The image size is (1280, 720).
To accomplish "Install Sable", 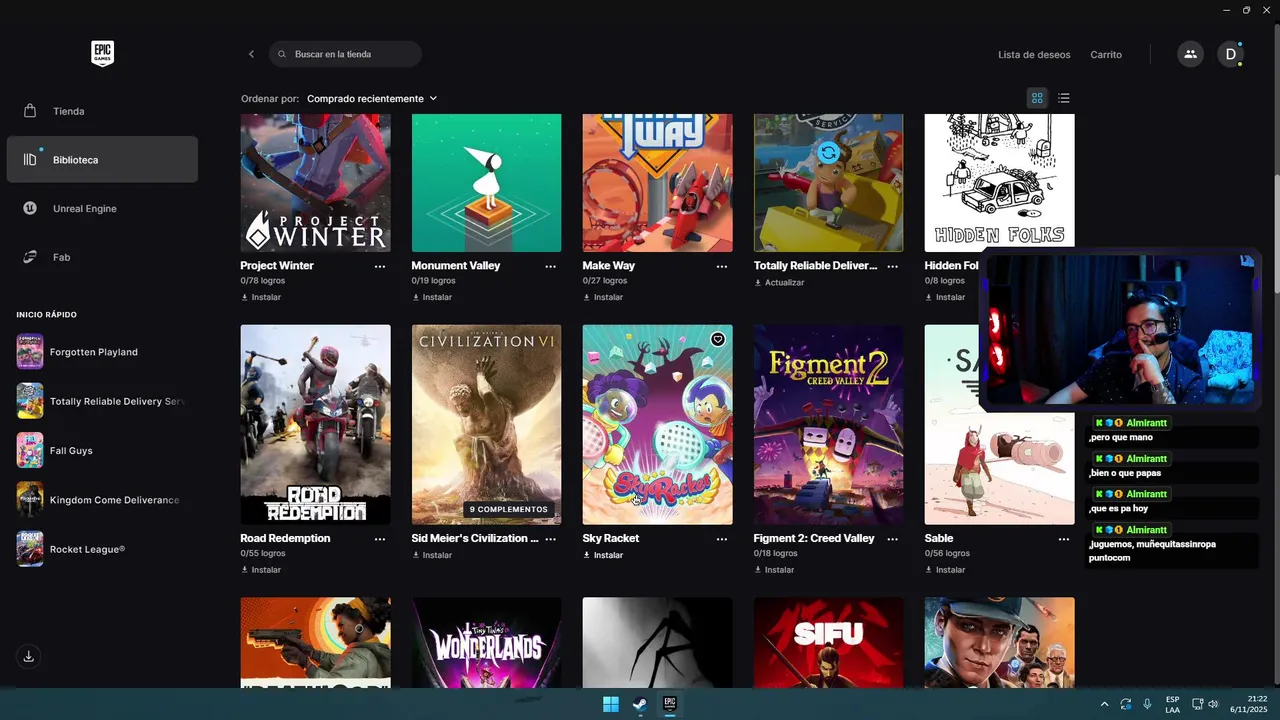I will click(x=945, y=570).
